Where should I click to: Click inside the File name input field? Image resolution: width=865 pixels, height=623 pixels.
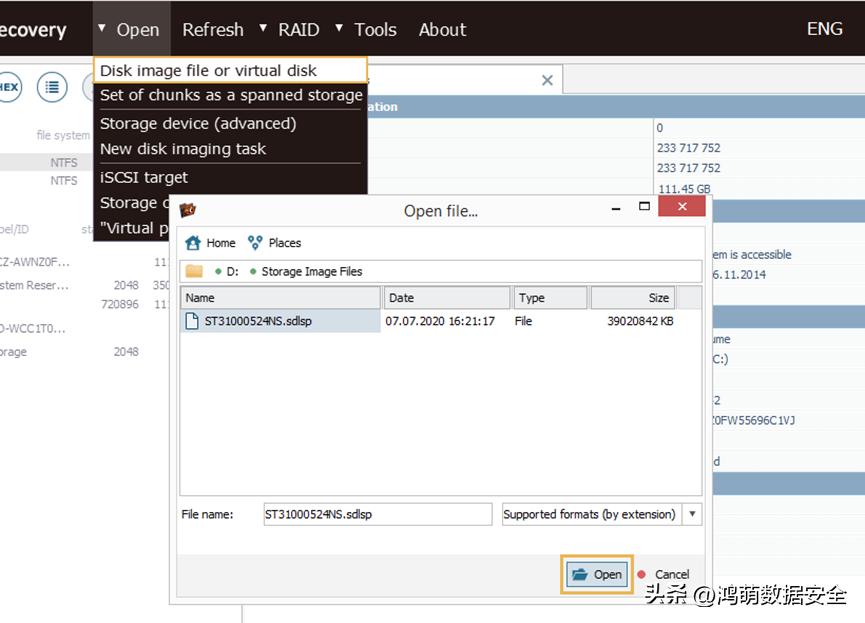(377, 514)
